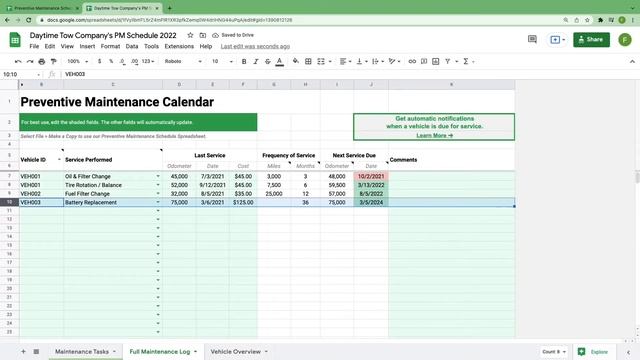Open the Format menu

[x=110, y=47]
